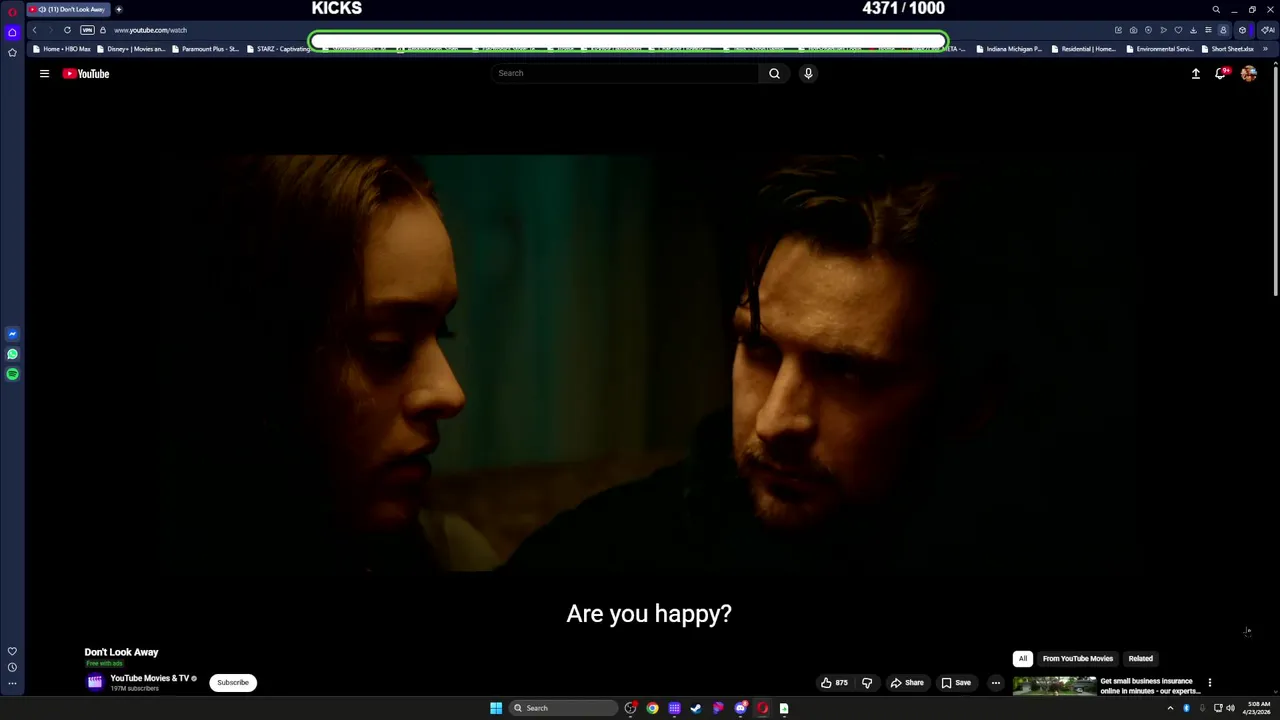Reload the current page
Screen dimensions: 1280x720
pos(67,30)
